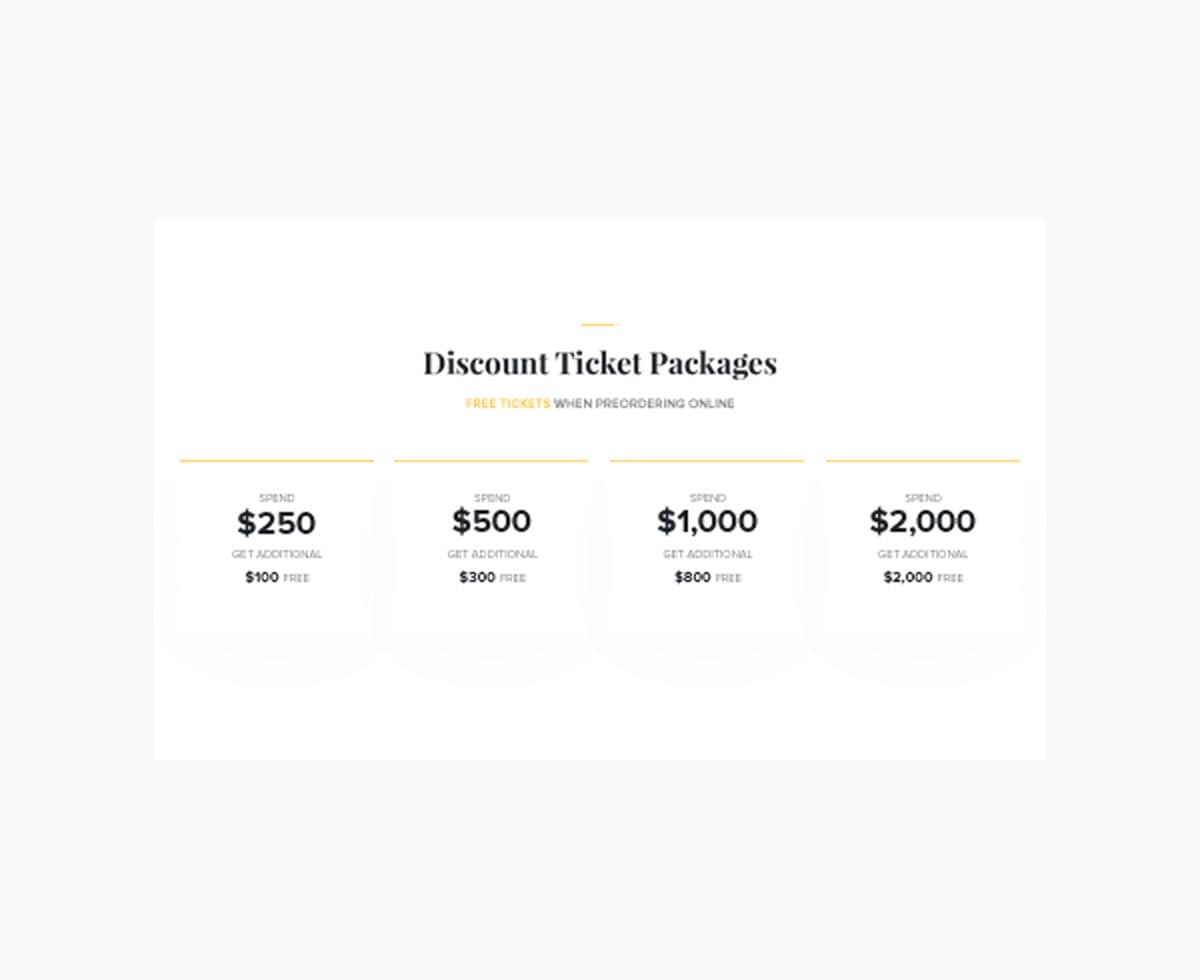Click the SPEND label above $500
The width and height of the screenshot is (1200, 980).
point(492,498)
